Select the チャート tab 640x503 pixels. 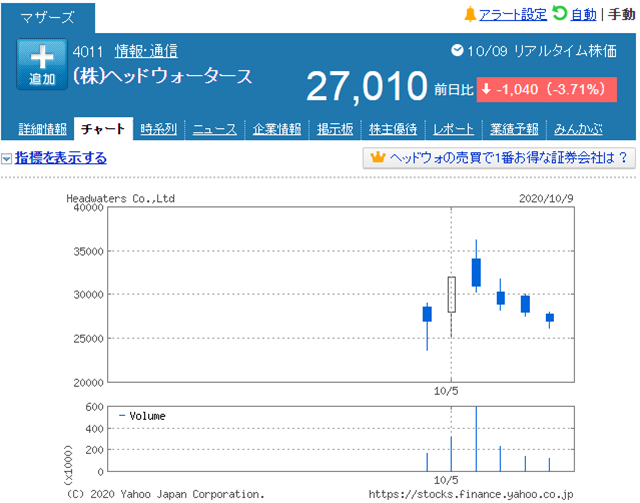103,129
